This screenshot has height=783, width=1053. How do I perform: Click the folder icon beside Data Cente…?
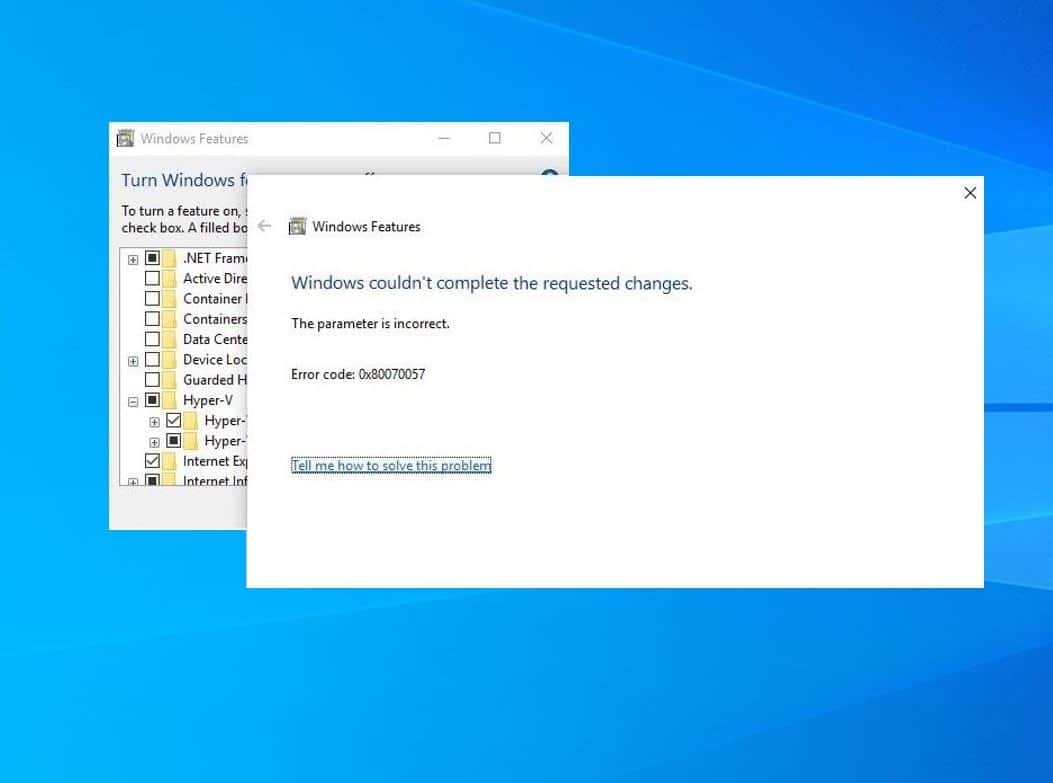170,339
